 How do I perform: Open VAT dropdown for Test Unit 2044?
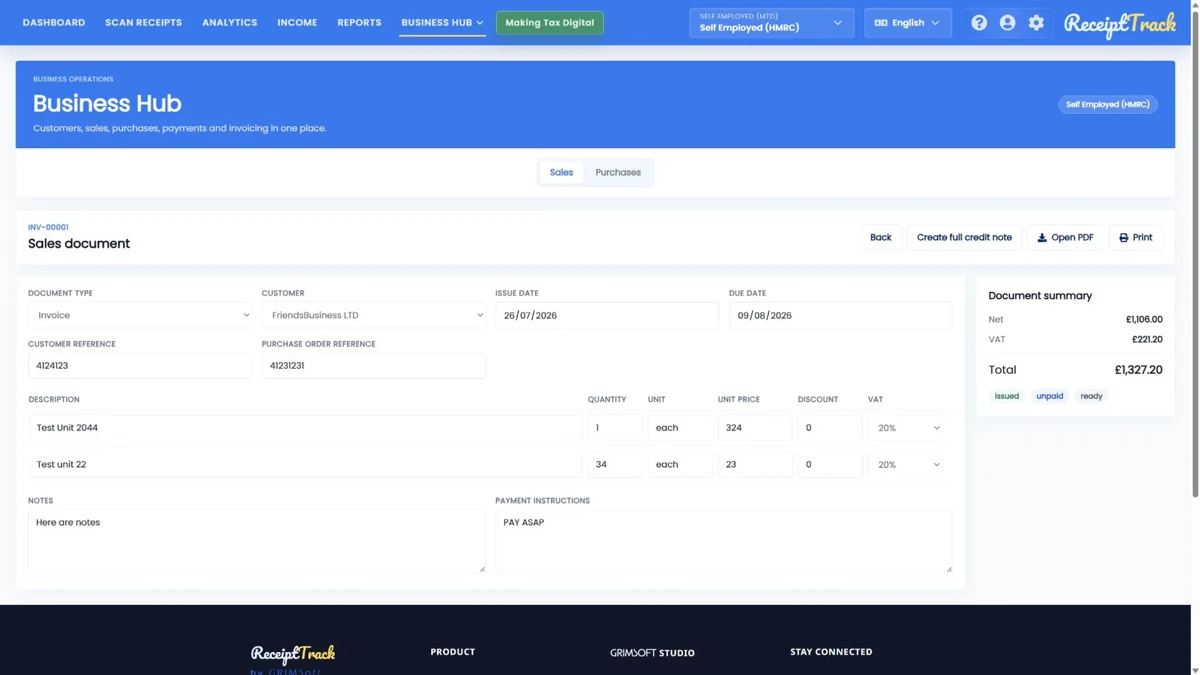tap(908, 428)
